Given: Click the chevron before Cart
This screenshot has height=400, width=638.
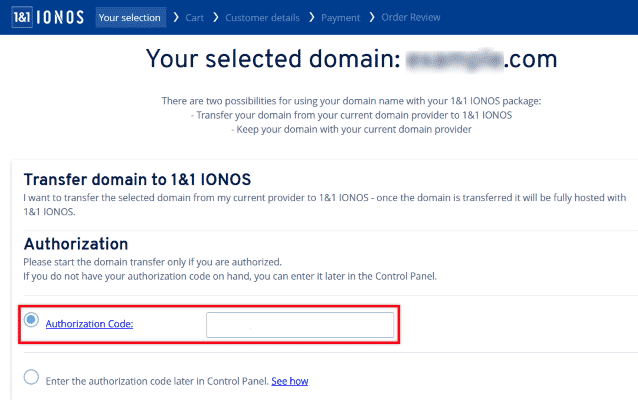Looking at the screenshot, I should pos(176,17).
